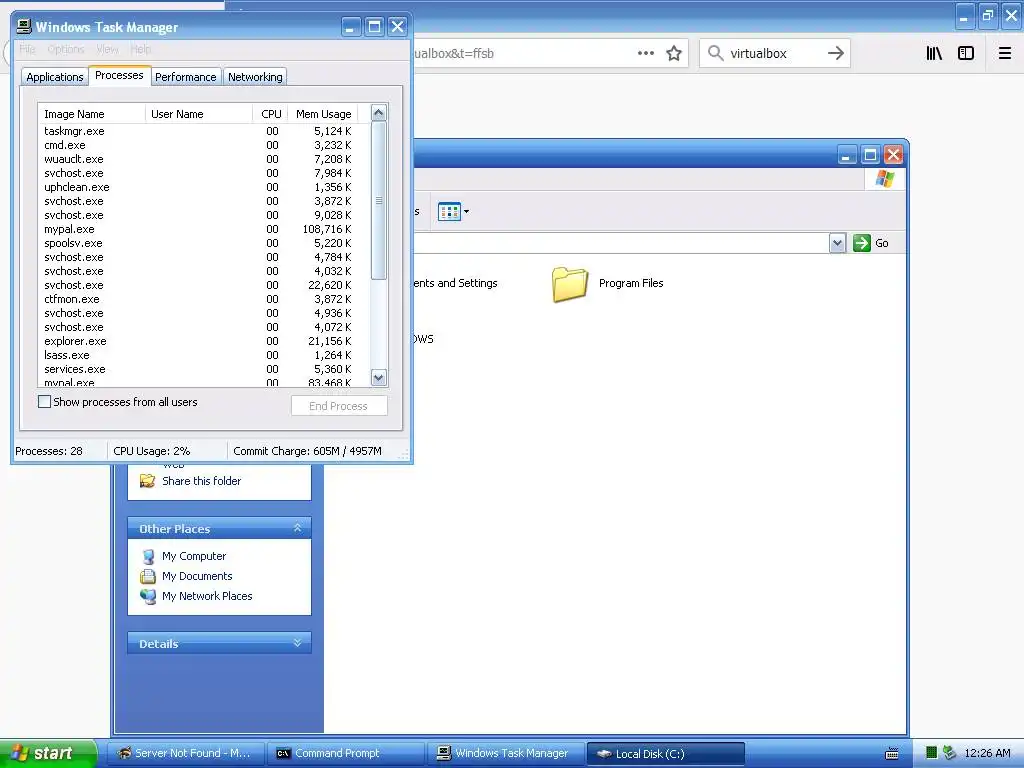The image size is (1024, 768).
Task: Click the process list scrollbar thumb
Action: coord(379,200)
